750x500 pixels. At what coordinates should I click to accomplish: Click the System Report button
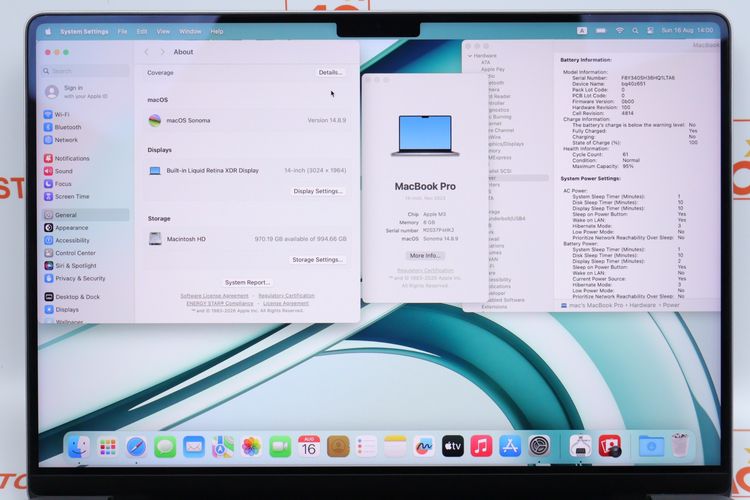[247, 283]
